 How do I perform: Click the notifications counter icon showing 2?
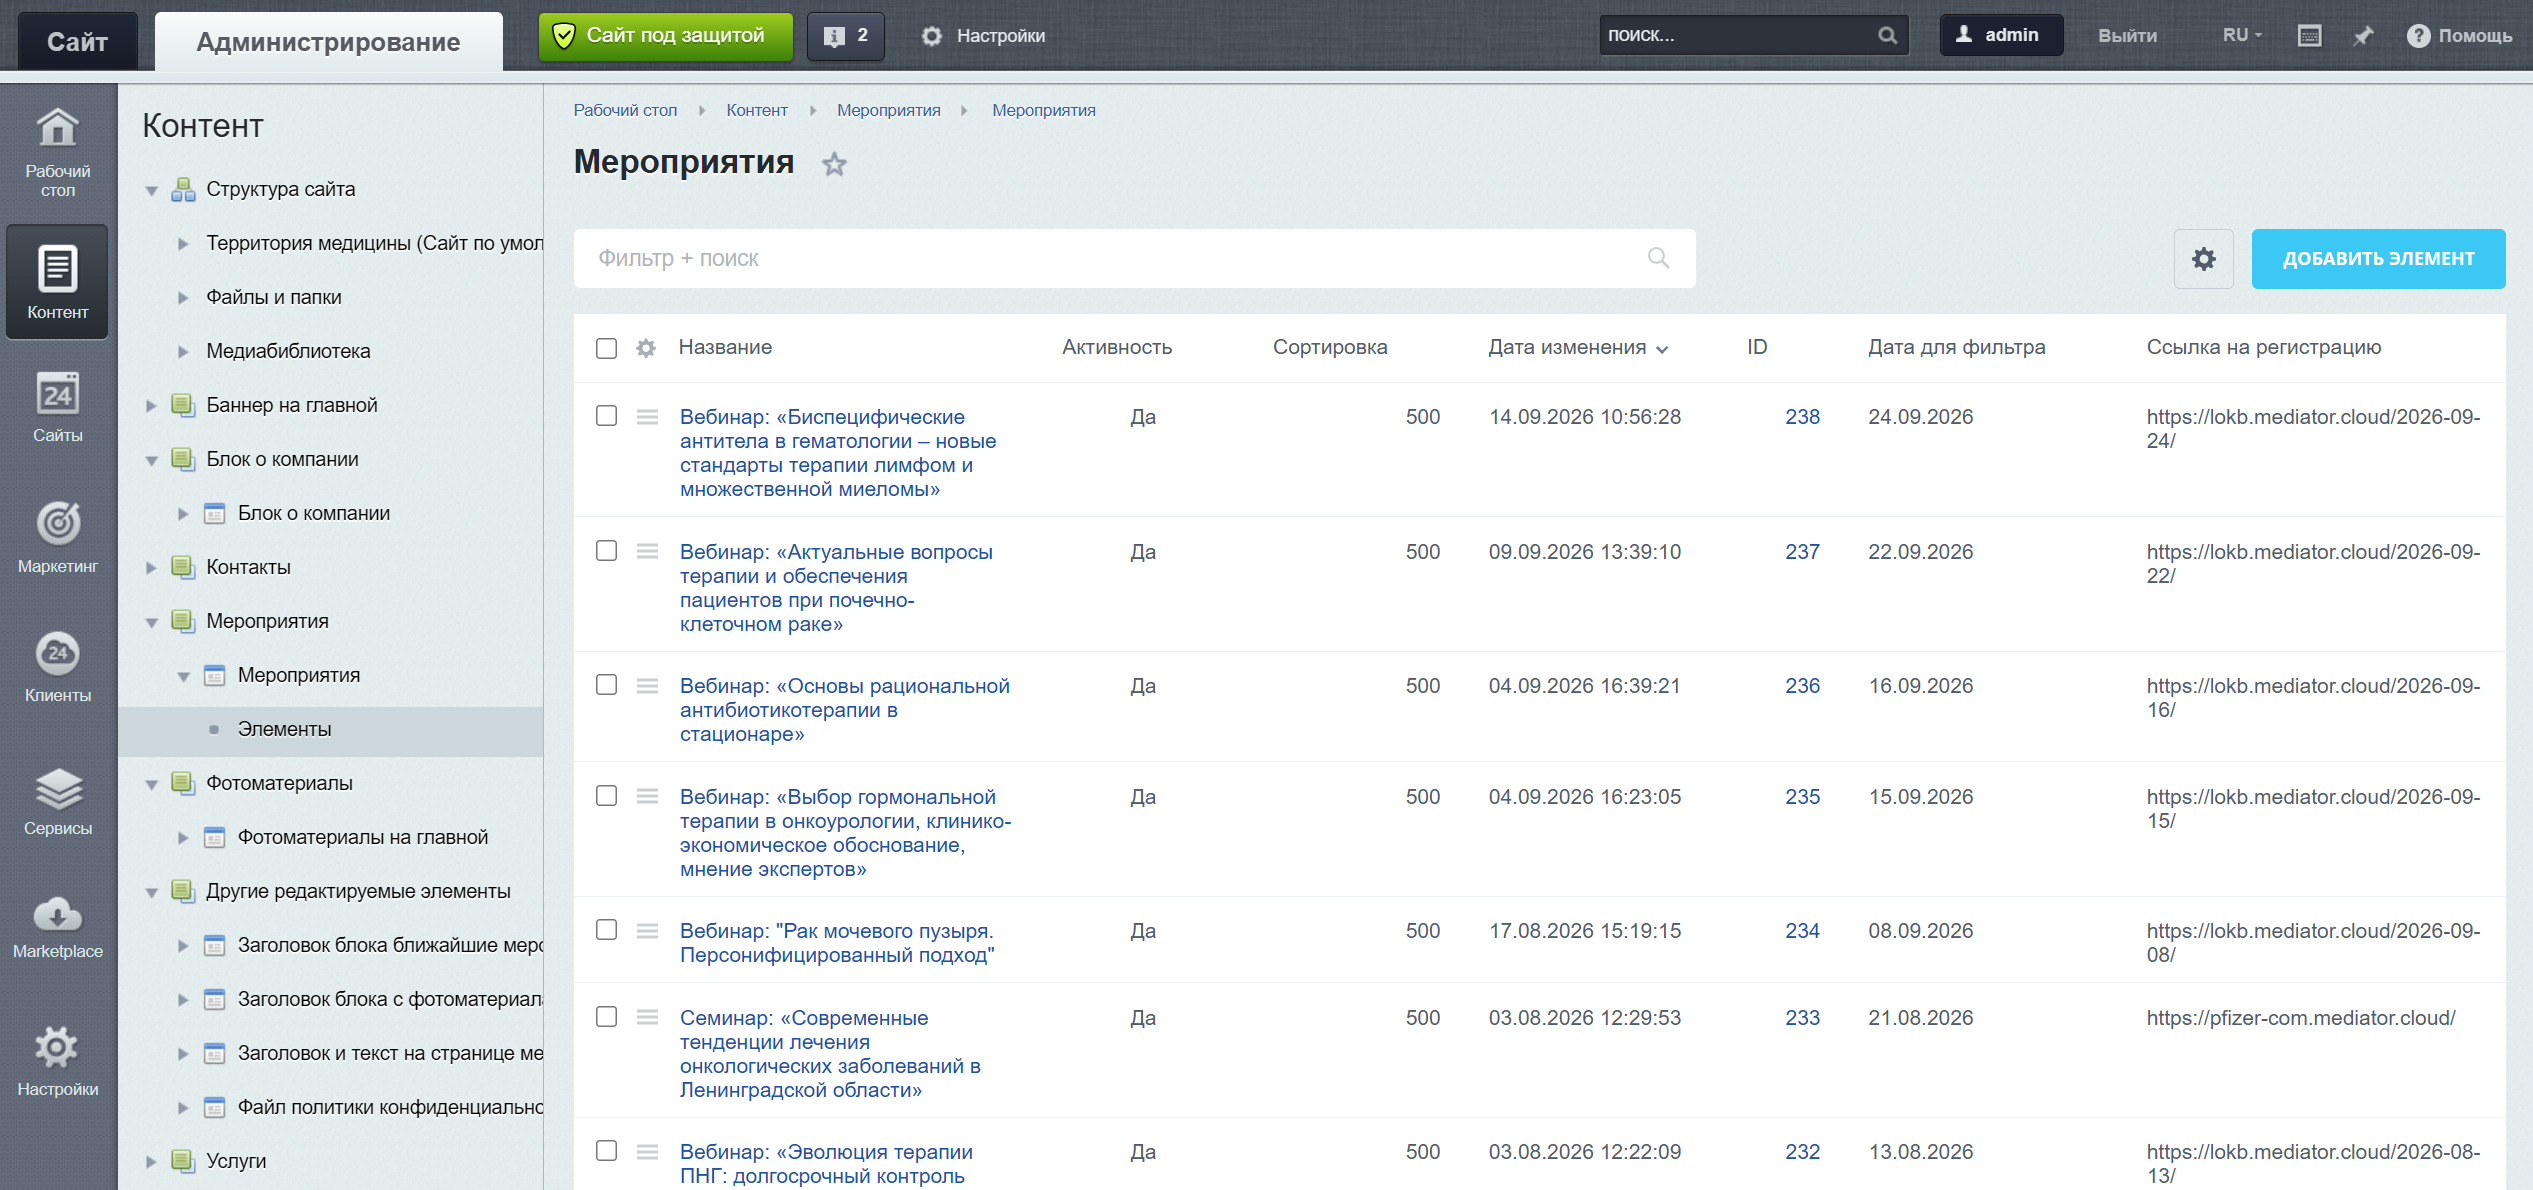[x=845, y=36]
